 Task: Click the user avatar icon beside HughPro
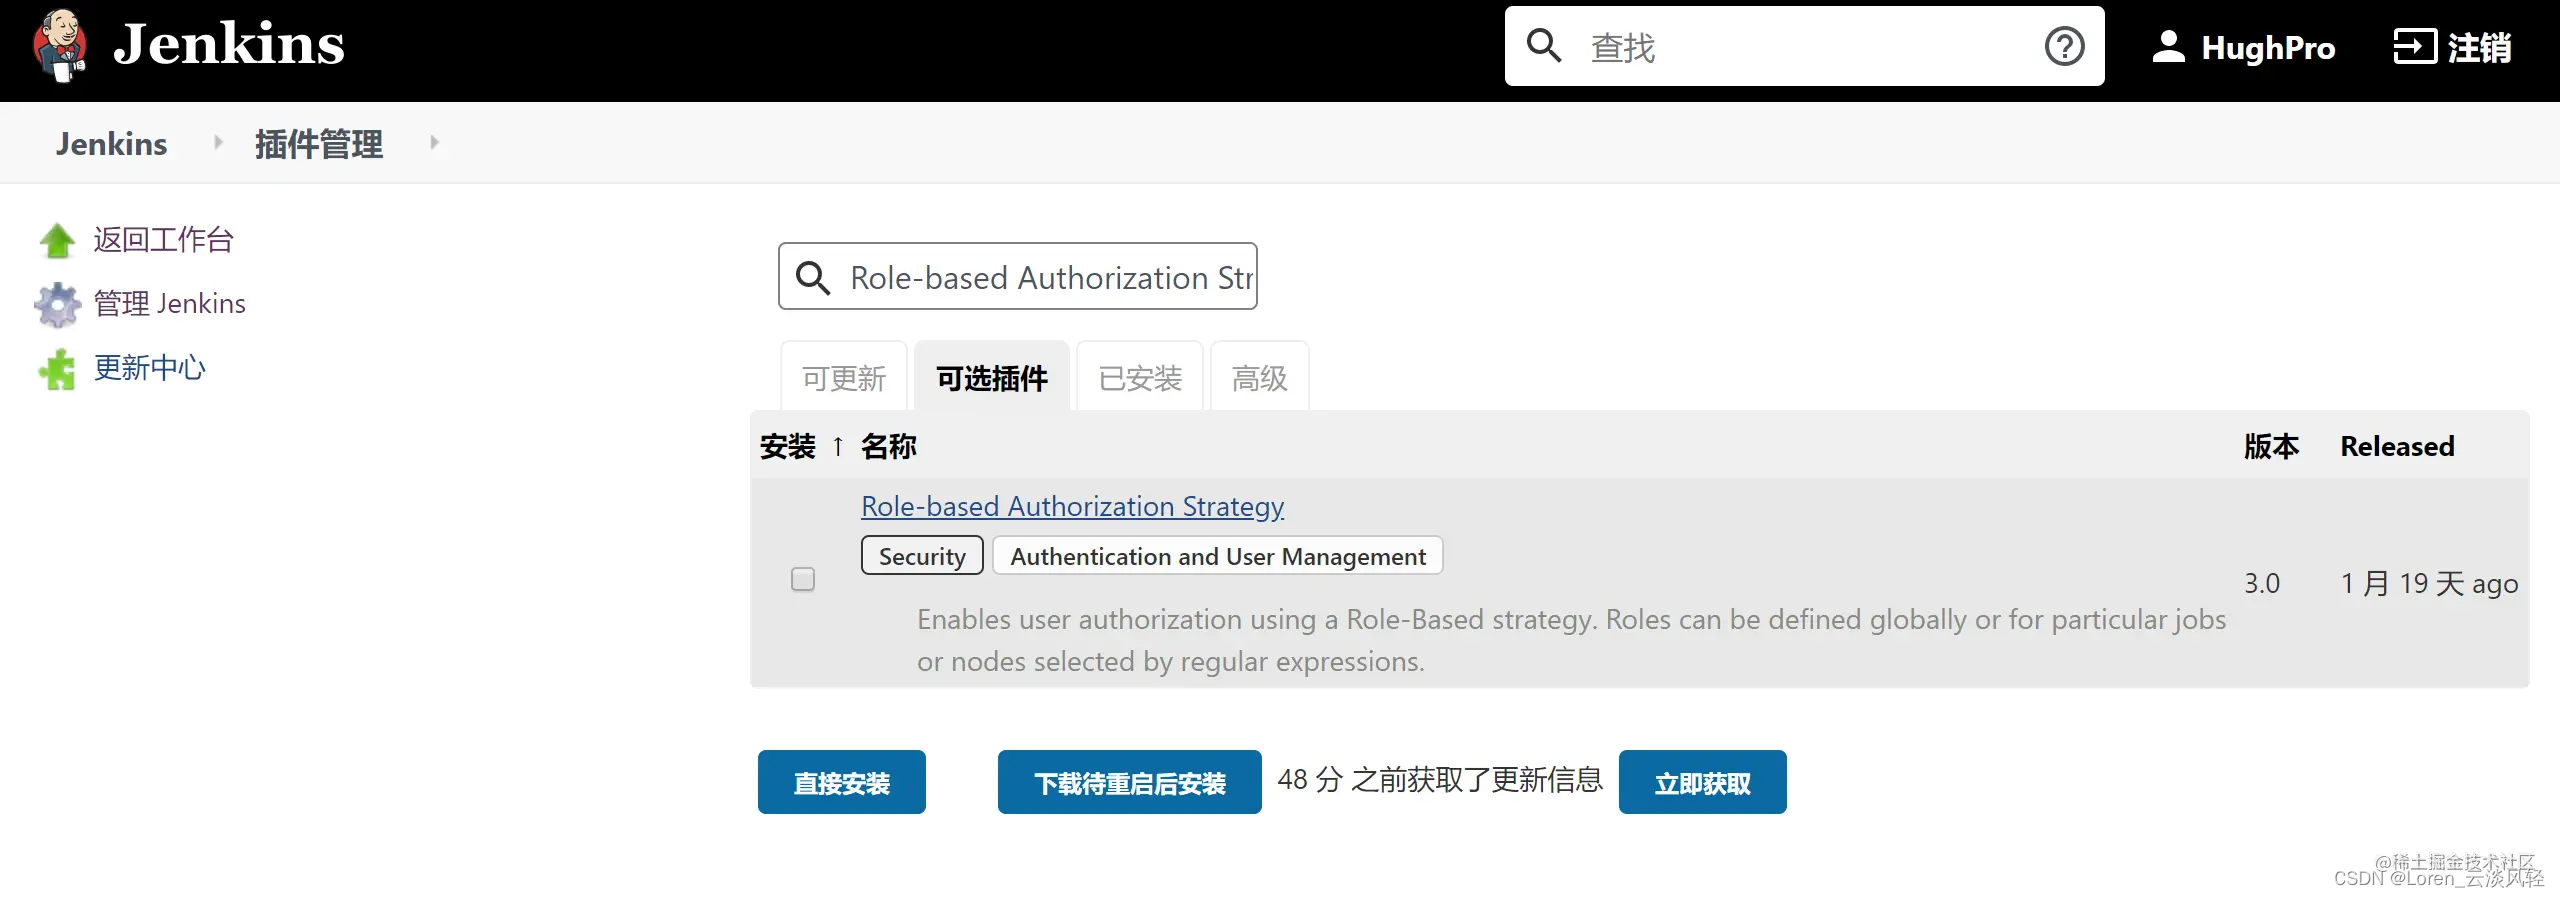(2168, 47)
